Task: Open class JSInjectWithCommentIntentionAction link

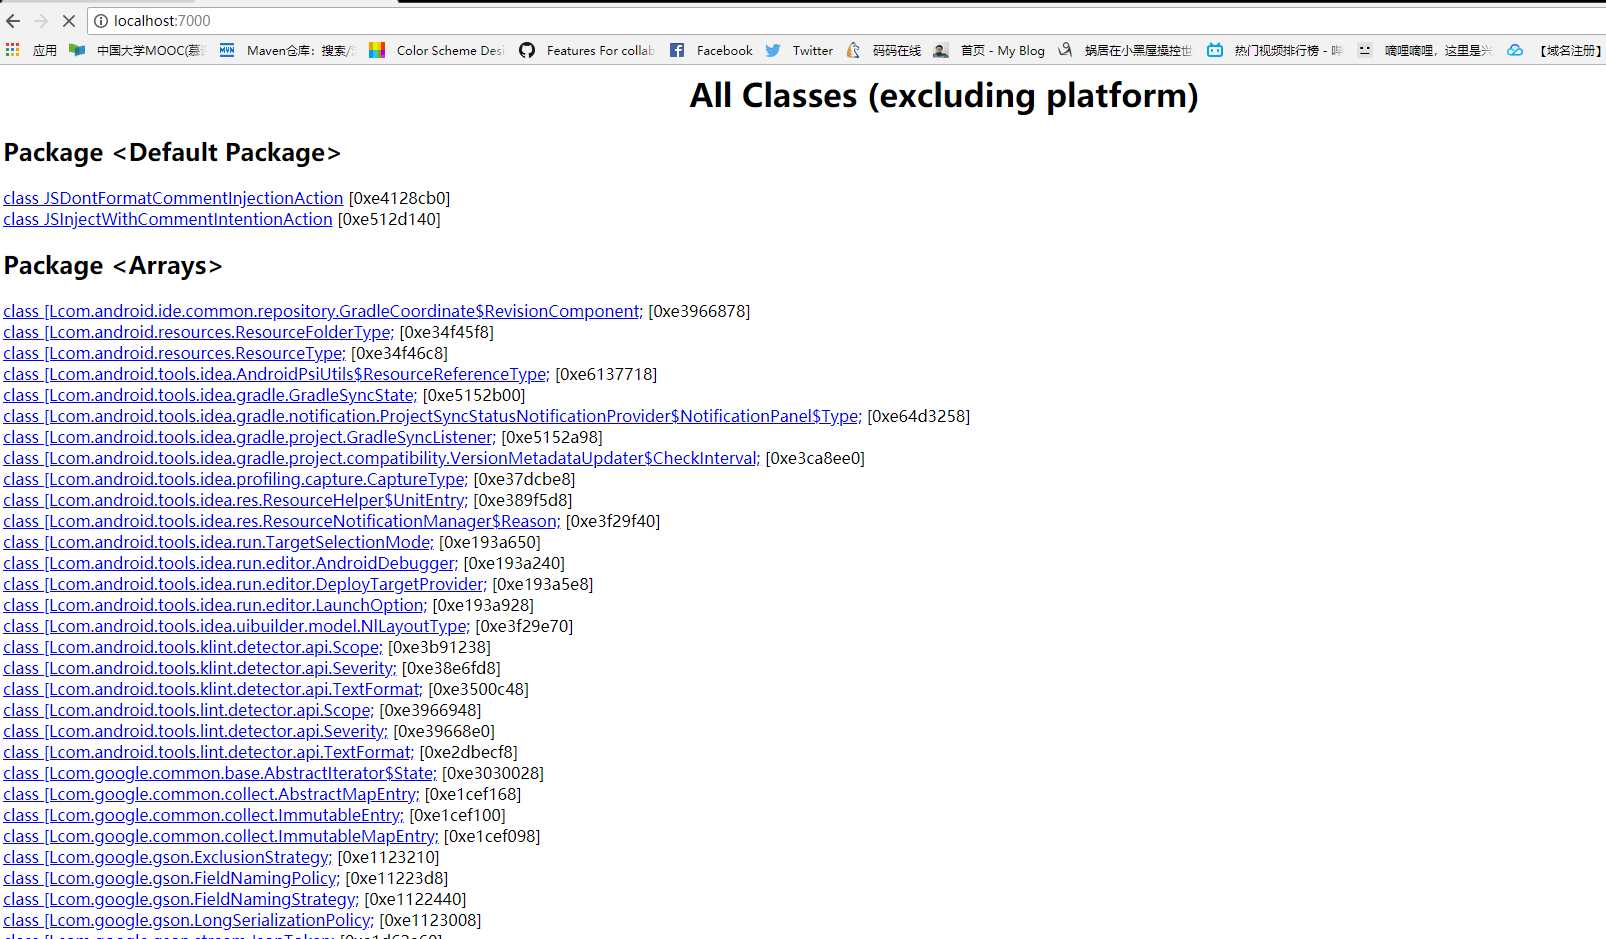Action: 168,219
